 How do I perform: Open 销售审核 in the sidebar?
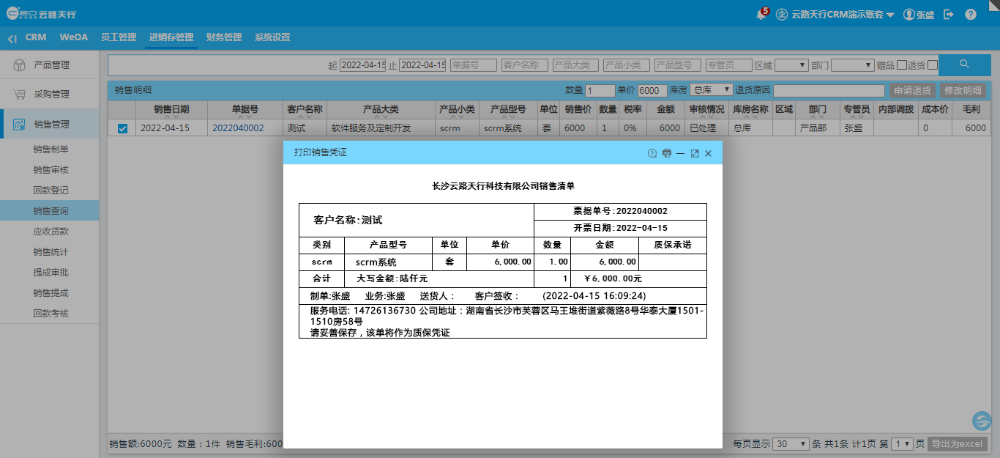coord(50,170)
